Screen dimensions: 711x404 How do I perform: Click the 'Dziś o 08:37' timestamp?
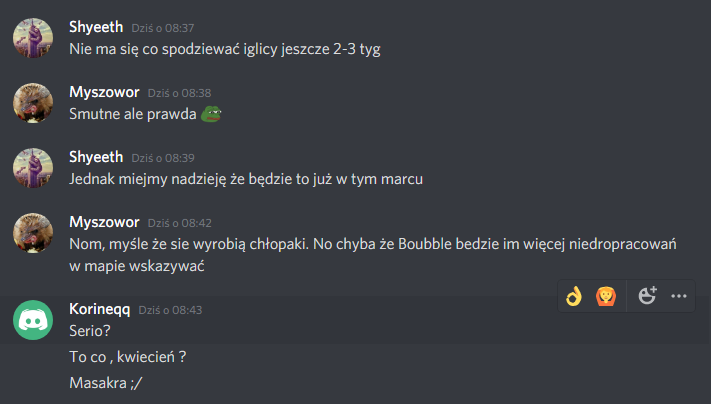click(163, 28)
